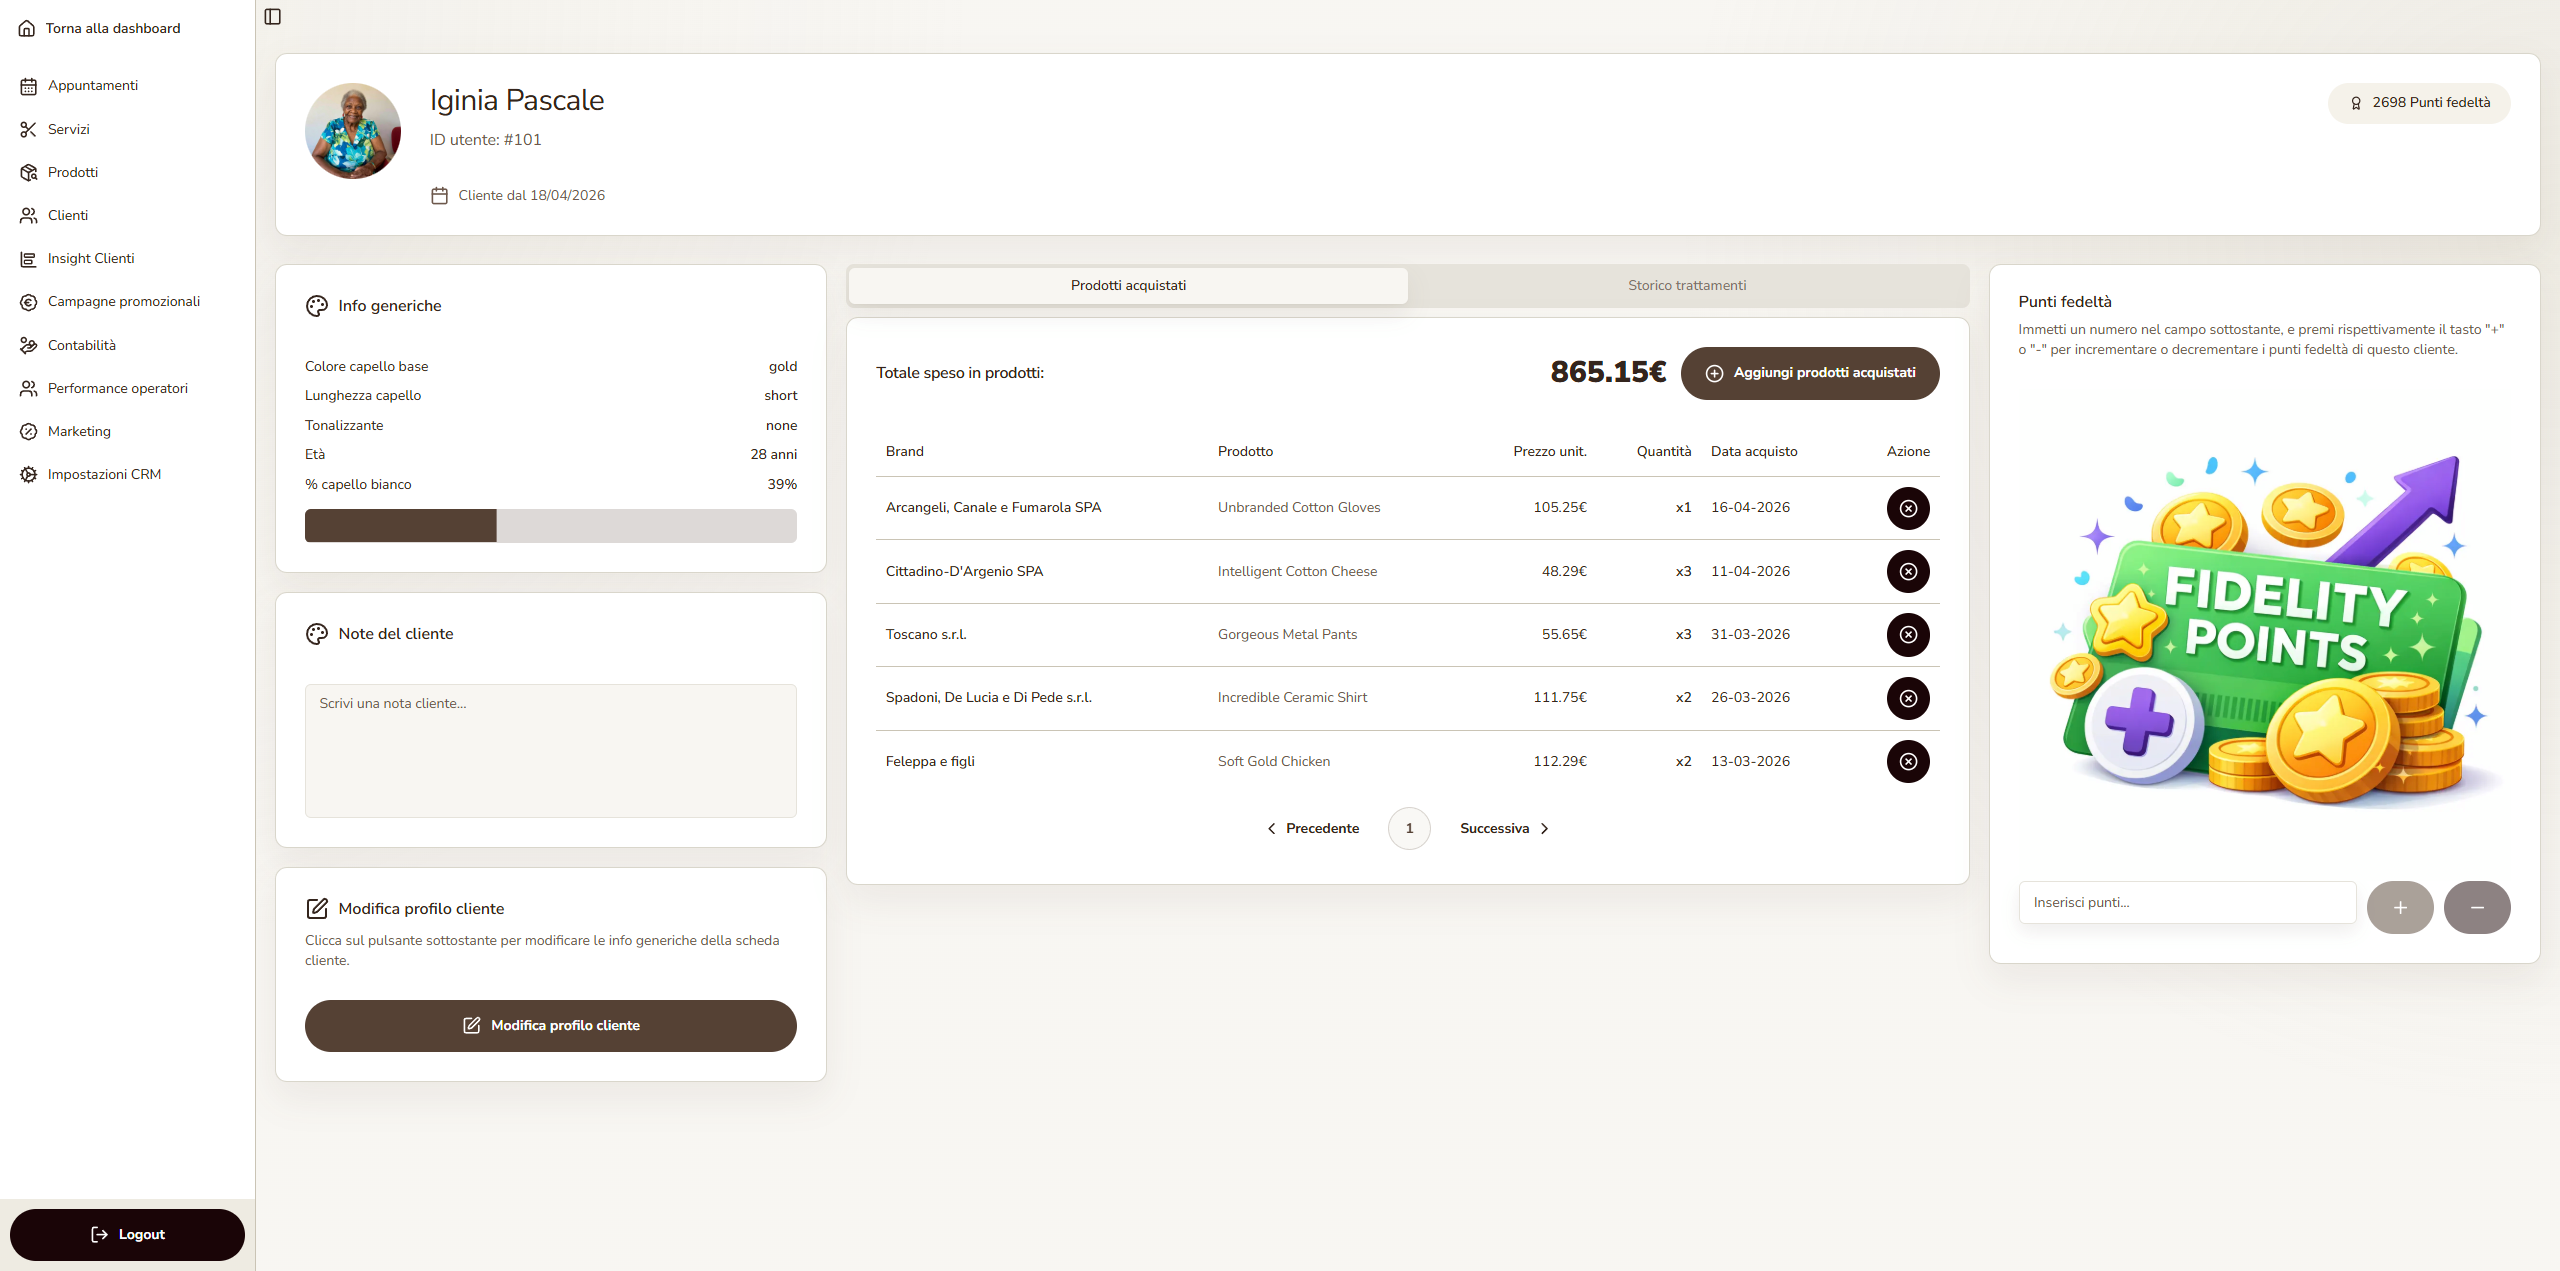Remove the Incredible Ceramic Shirt purchase
Image resolution: width=2560 pixels, height=1271 pixels.
1908,698
